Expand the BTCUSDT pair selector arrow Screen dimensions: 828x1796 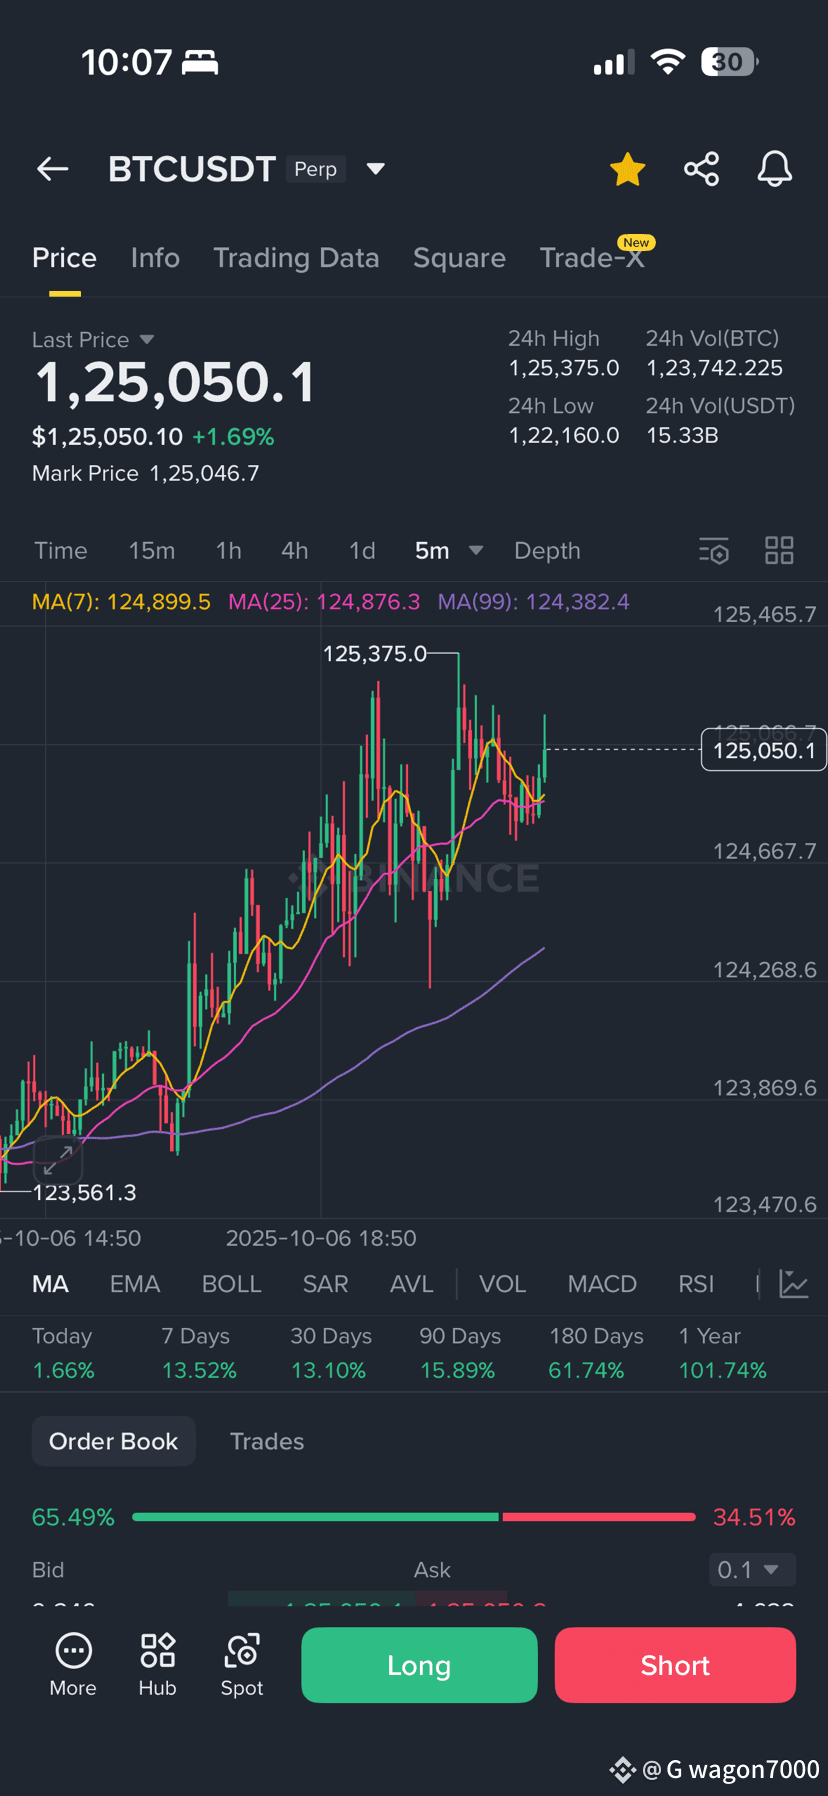pos(376,169)
